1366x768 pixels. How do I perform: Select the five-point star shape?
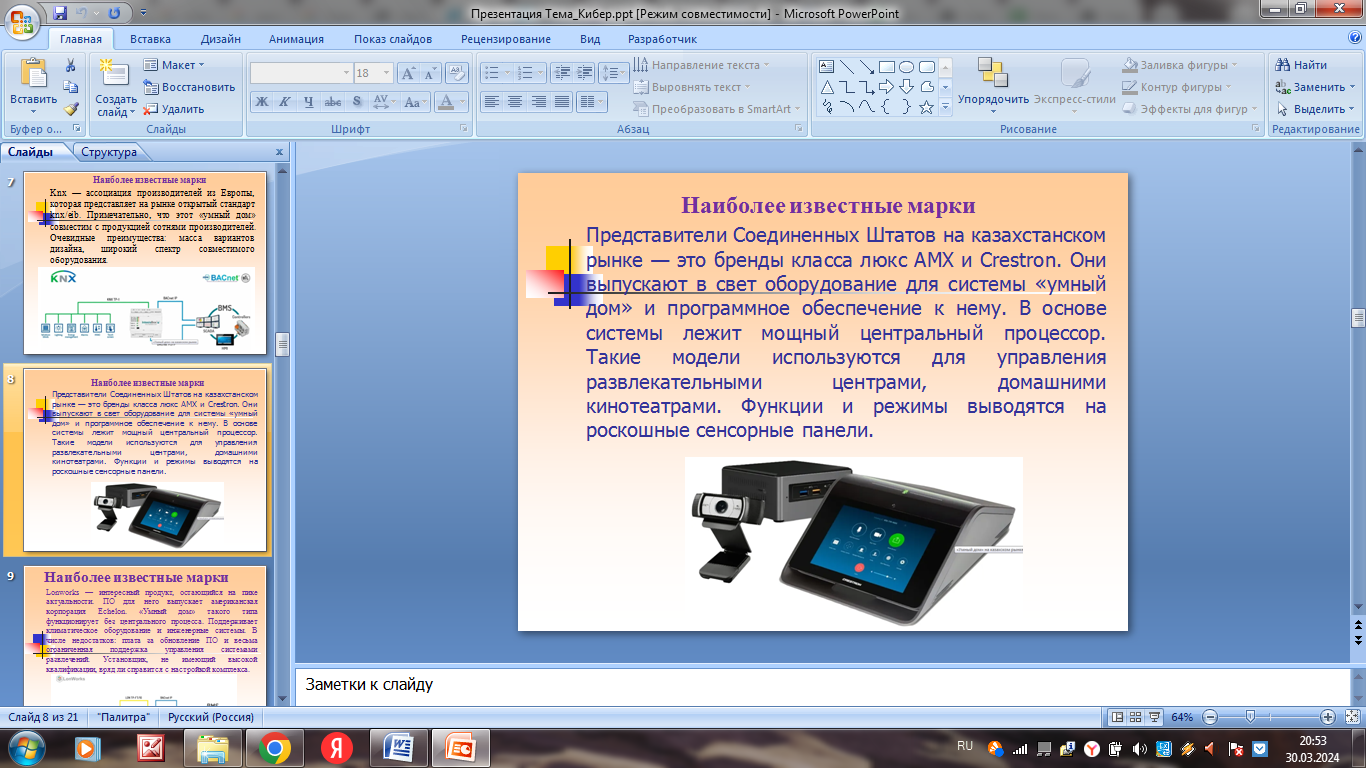tap(927, 107)
